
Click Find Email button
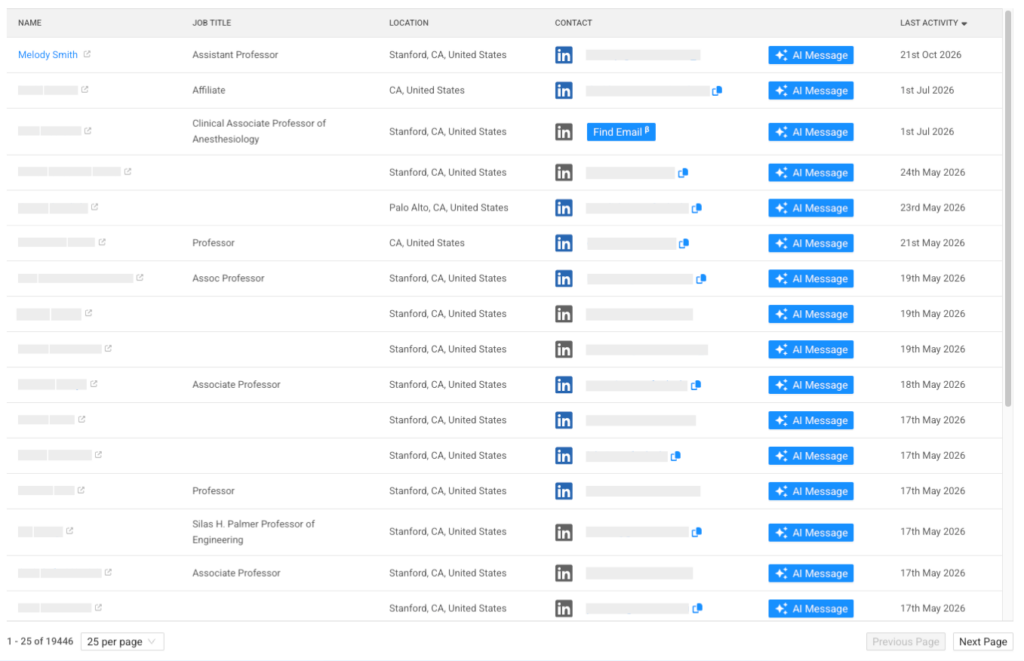click(621, 132)
